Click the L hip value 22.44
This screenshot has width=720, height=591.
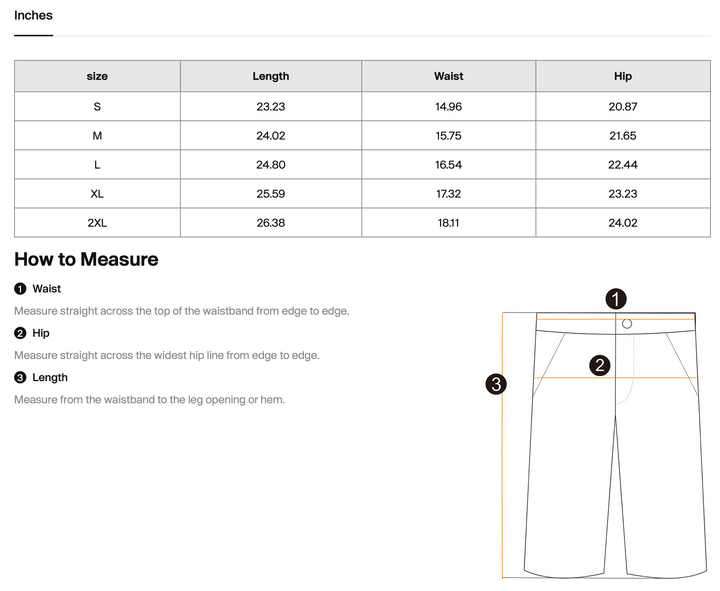point(623,165)
